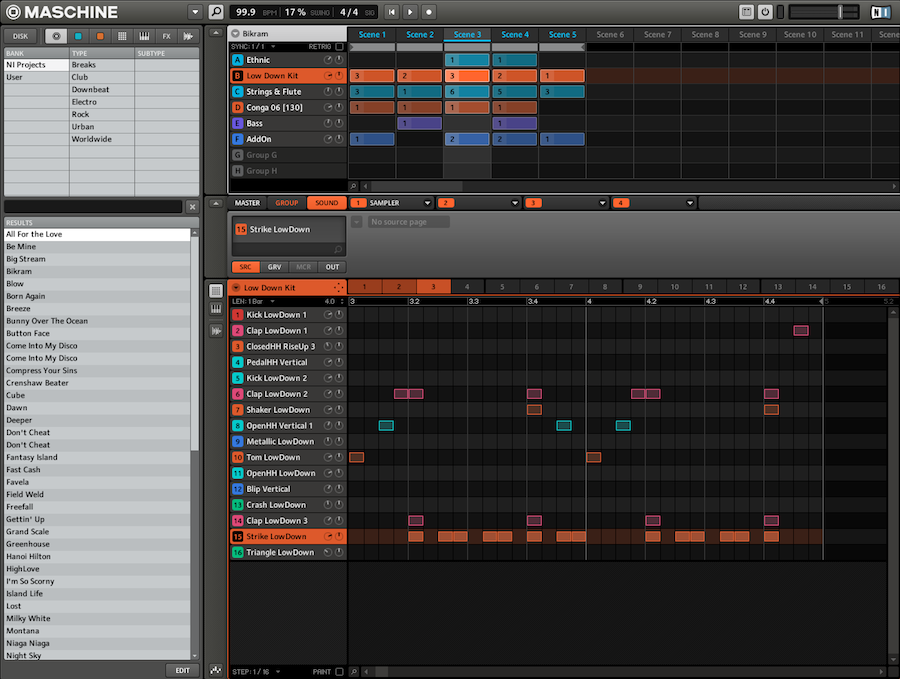Open the module slot 2 dropdown

click(x=515, y=203)
